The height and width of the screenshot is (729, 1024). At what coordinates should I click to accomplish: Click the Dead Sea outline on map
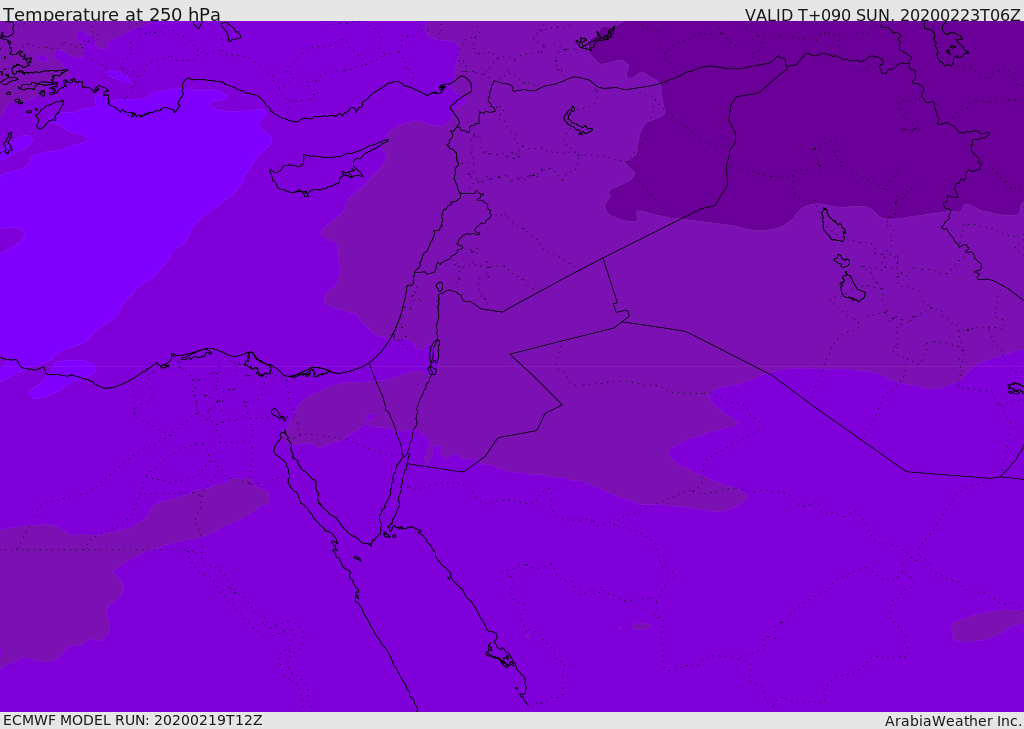pos(434,356)
